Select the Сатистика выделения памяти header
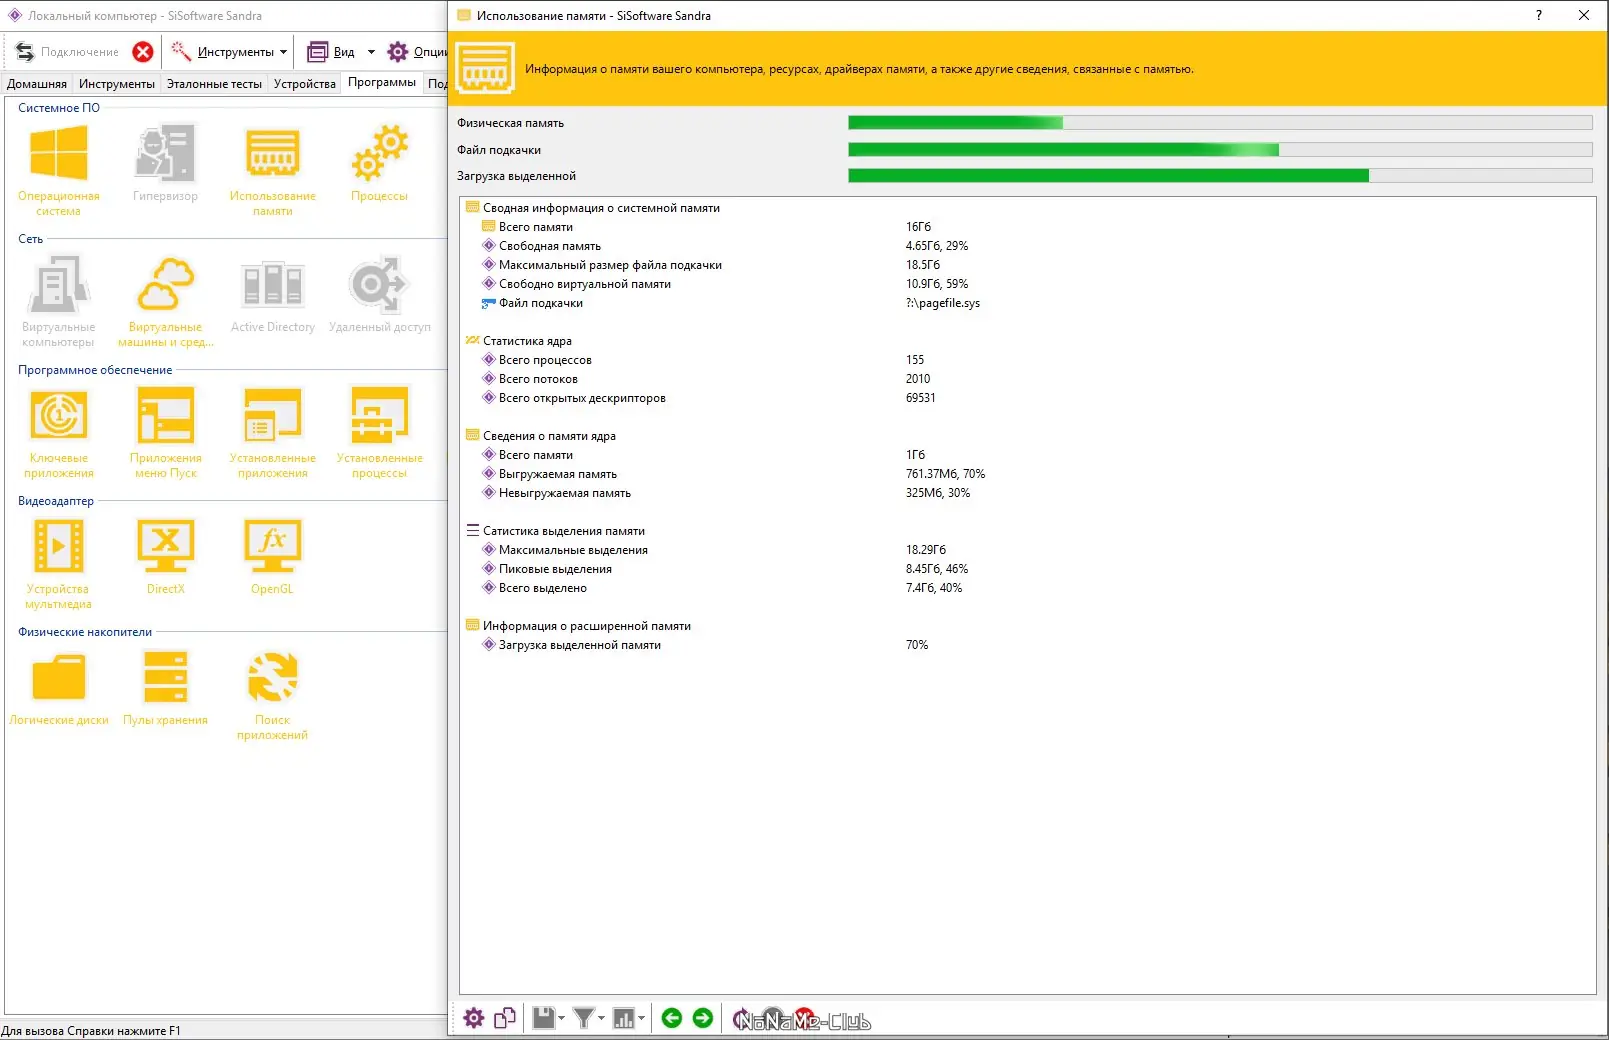The image size is (1609, 1040). point(564,531)
